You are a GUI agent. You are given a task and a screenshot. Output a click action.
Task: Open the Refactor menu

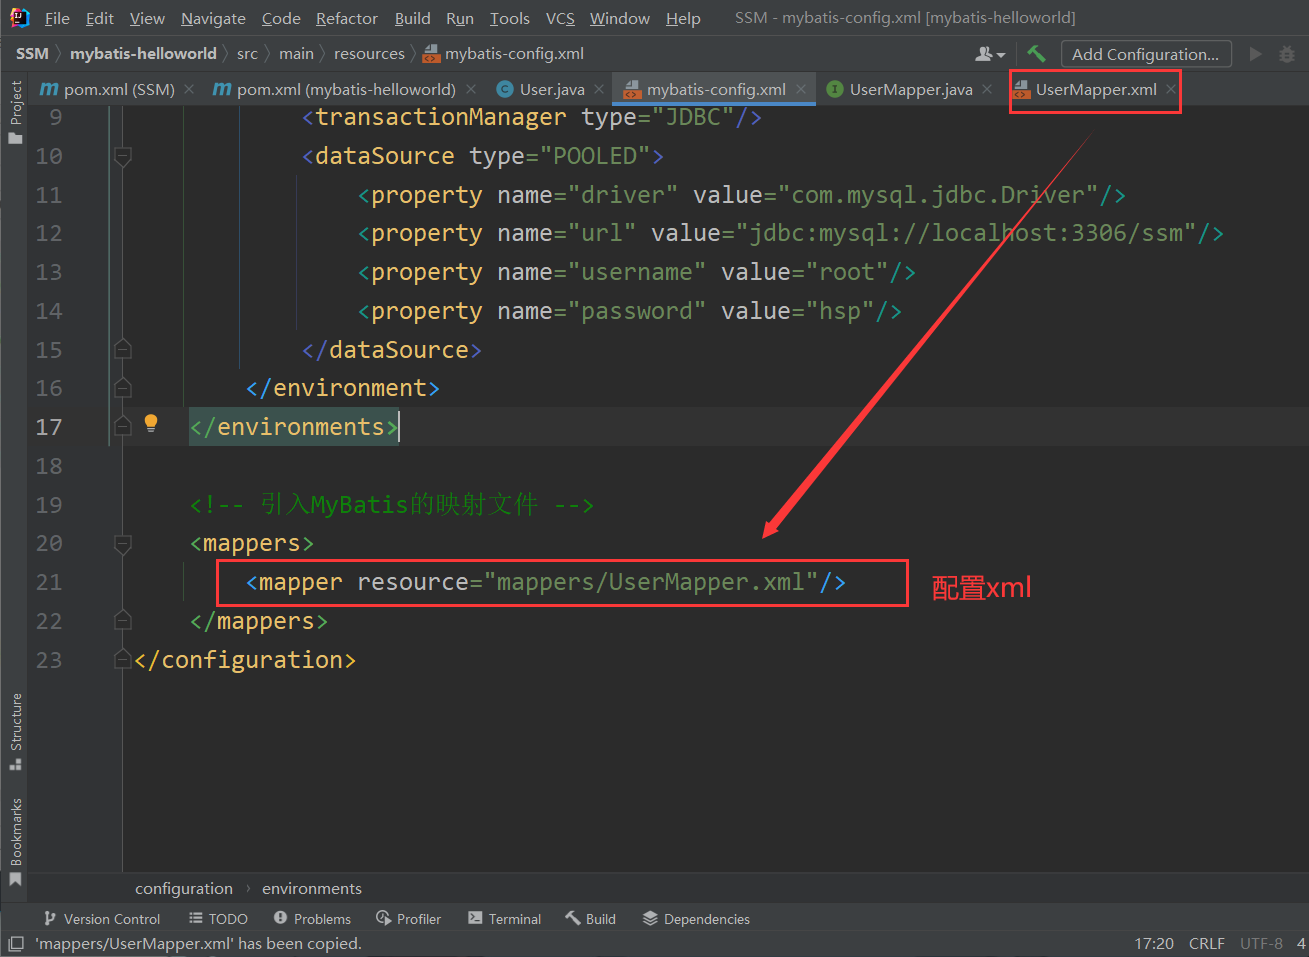347,18
